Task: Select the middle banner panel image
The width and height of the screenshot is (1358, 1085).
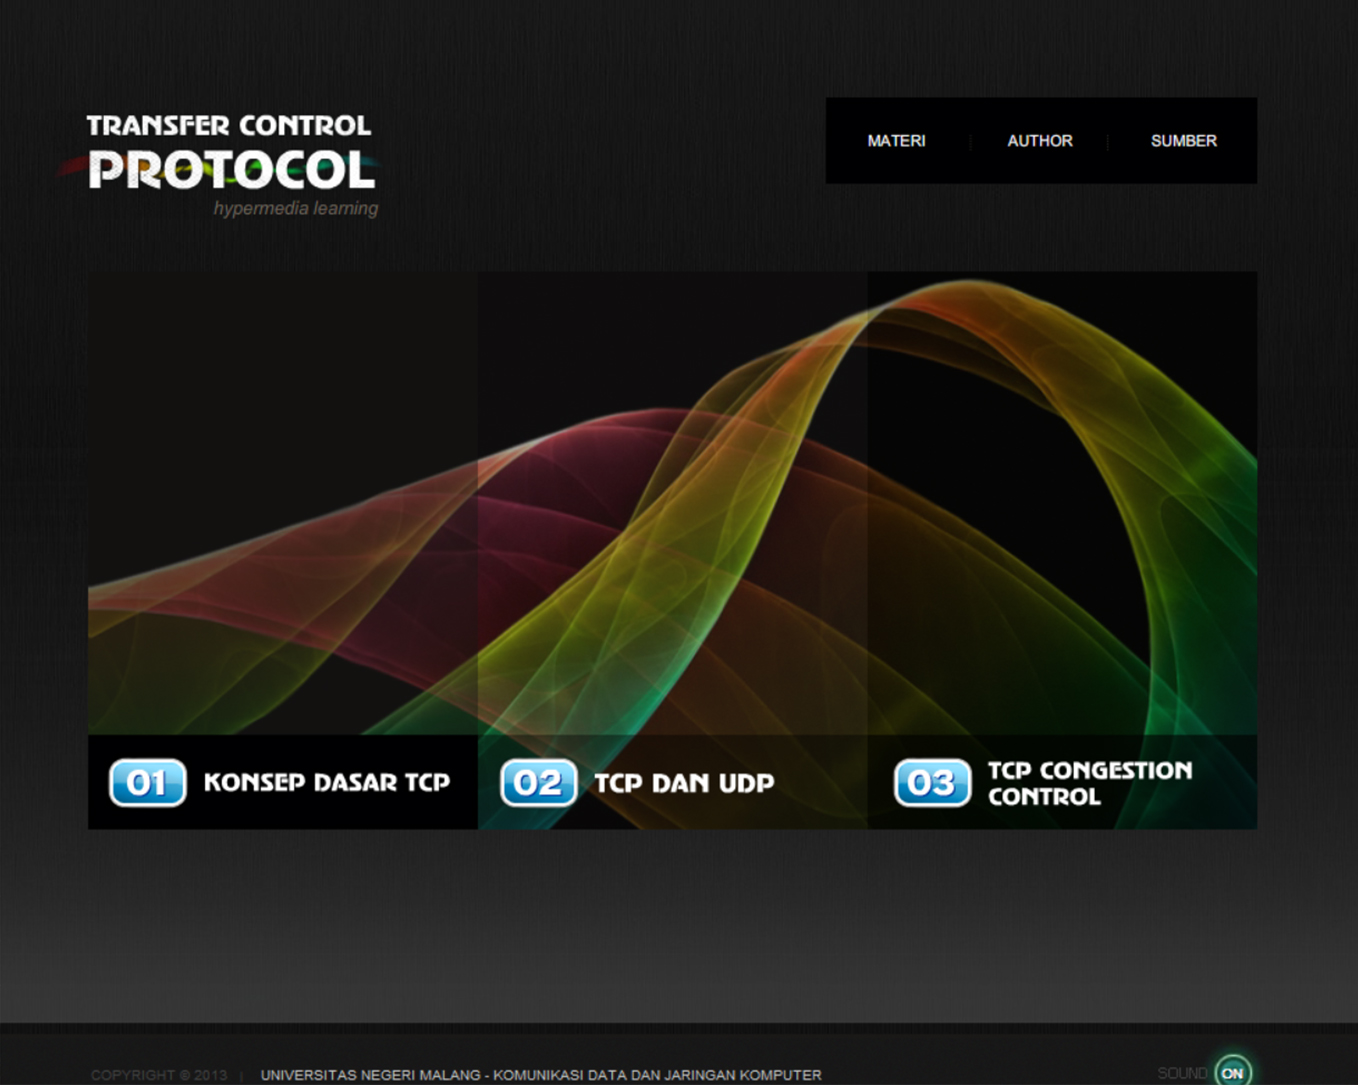Action: tap(672, 500)
